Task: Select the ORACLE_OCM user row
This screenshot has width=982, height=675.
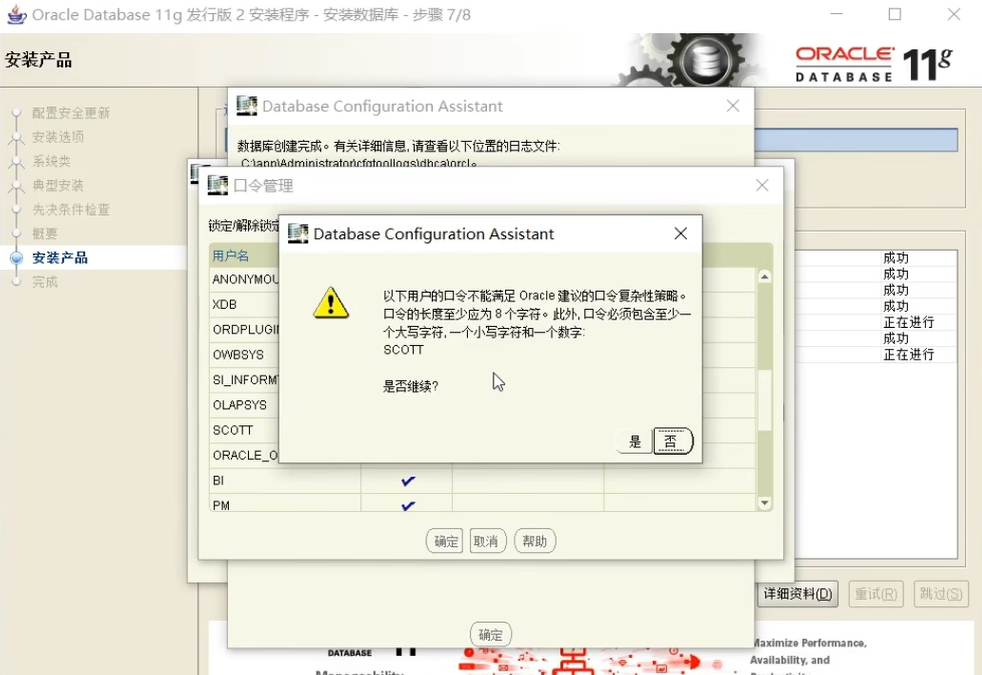Action: pos(245,455)
